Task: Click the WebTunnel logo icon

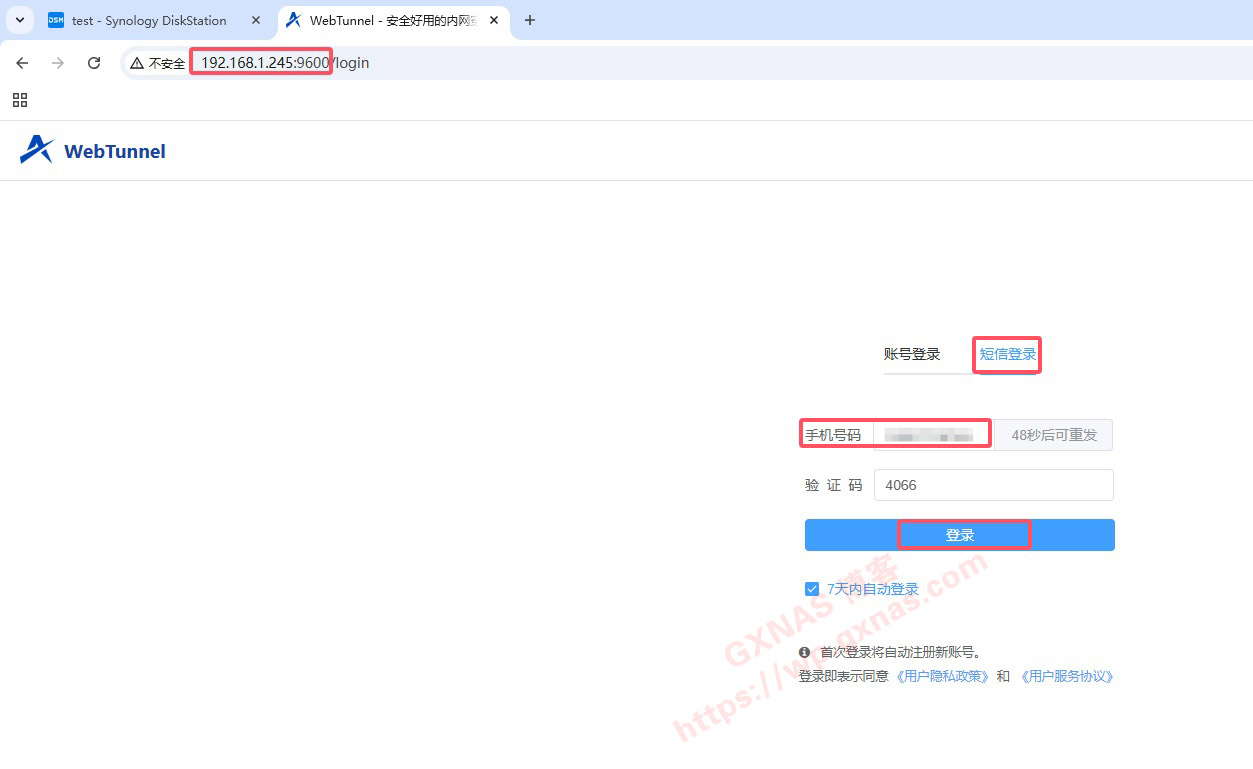Action: click(37, 150)
